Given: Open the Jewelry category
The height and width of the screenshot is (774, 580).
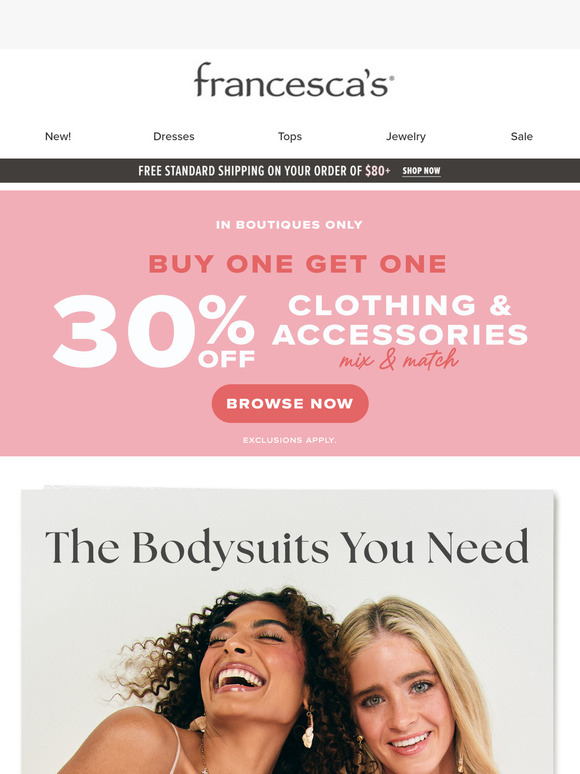Looking at the screenshot, I should pyautogui.click(x=406, y=136).
